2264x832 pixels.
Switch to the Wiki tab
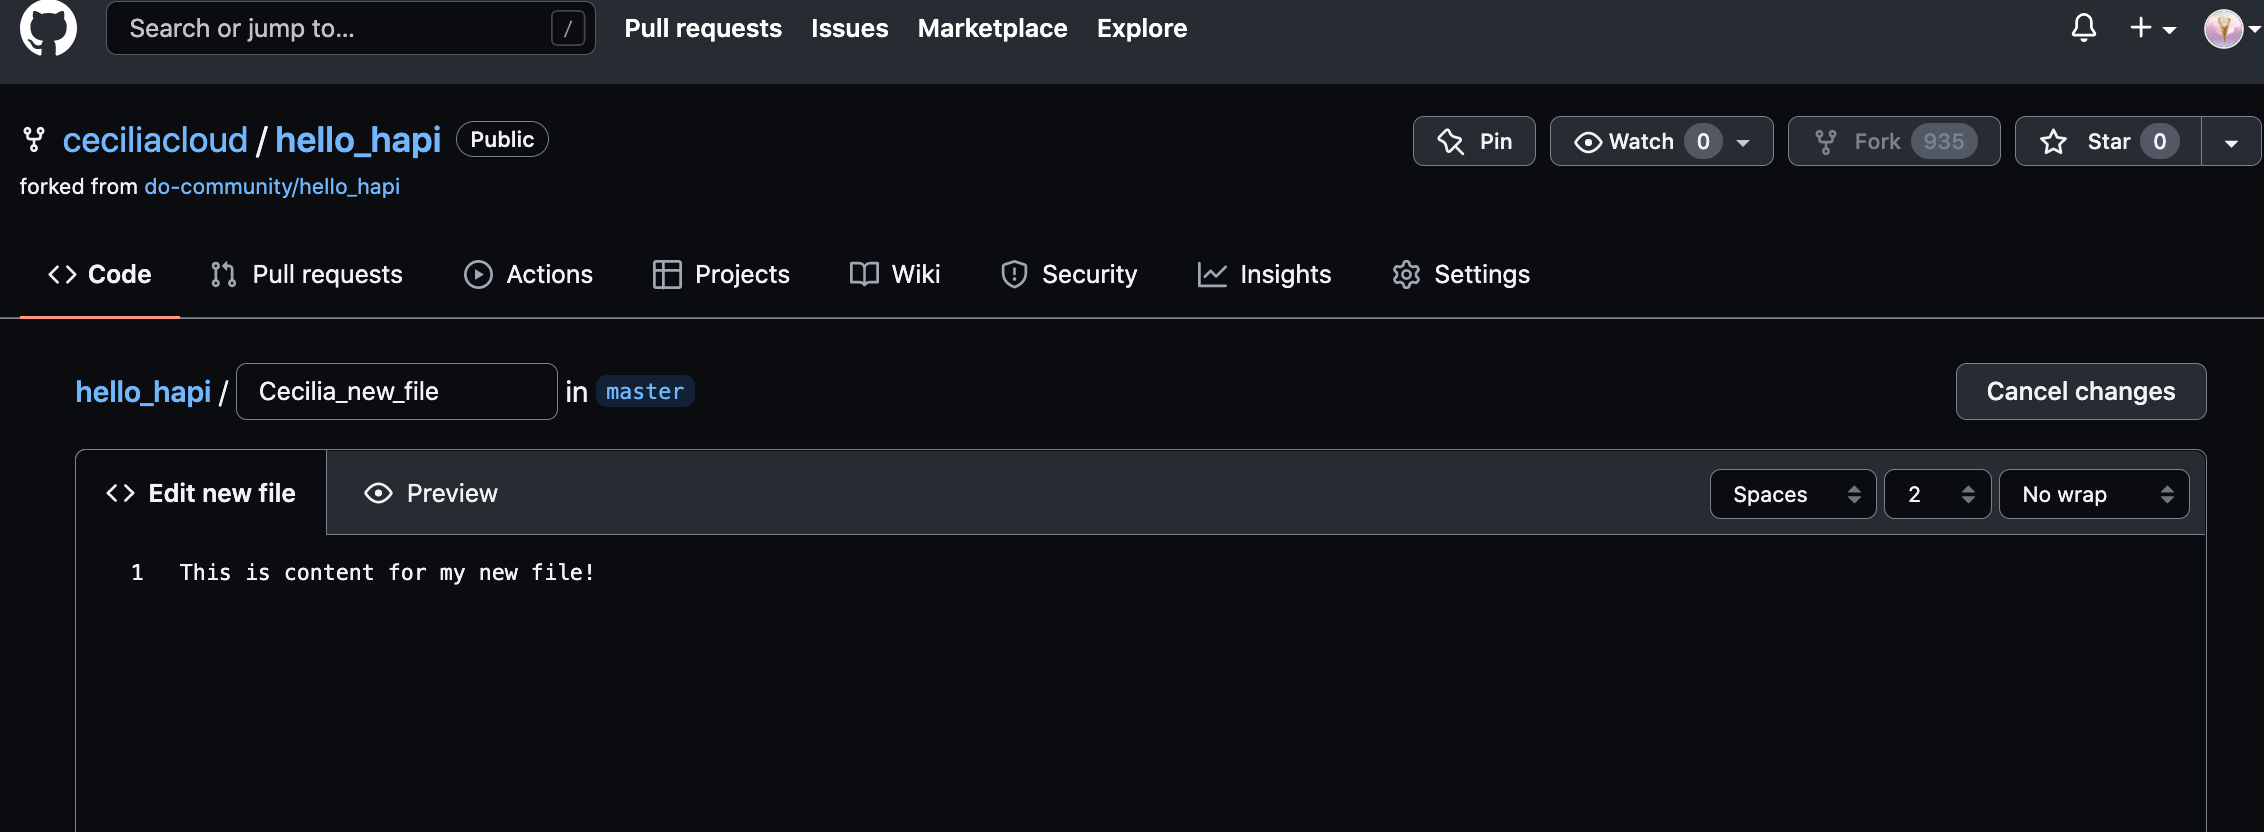coord(895,274)
